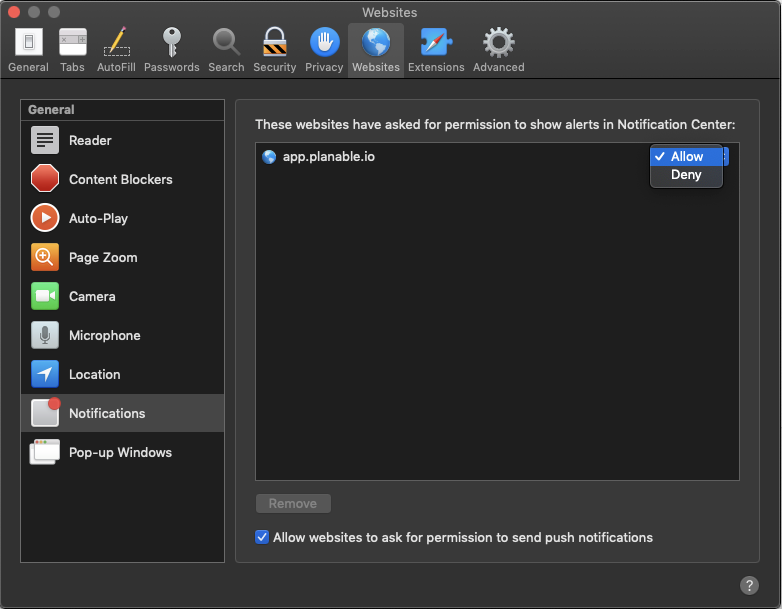Image resolution: width=782 pixels, height=609 pixels.
Task: Click the Remove button
Action: coord(293,504)
